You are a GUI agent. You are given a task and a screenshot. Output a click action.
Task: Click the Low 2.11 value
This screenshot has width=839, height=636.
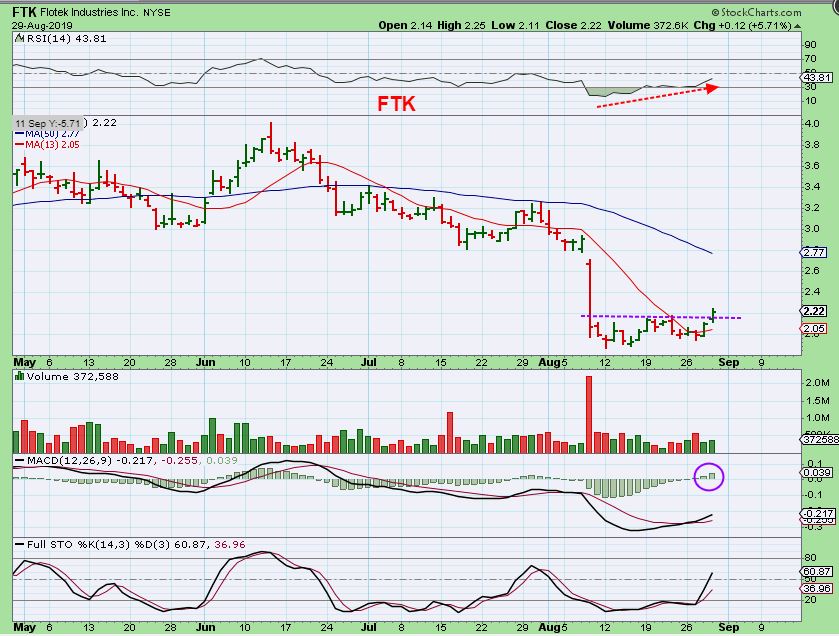click(x=516, y=25)
